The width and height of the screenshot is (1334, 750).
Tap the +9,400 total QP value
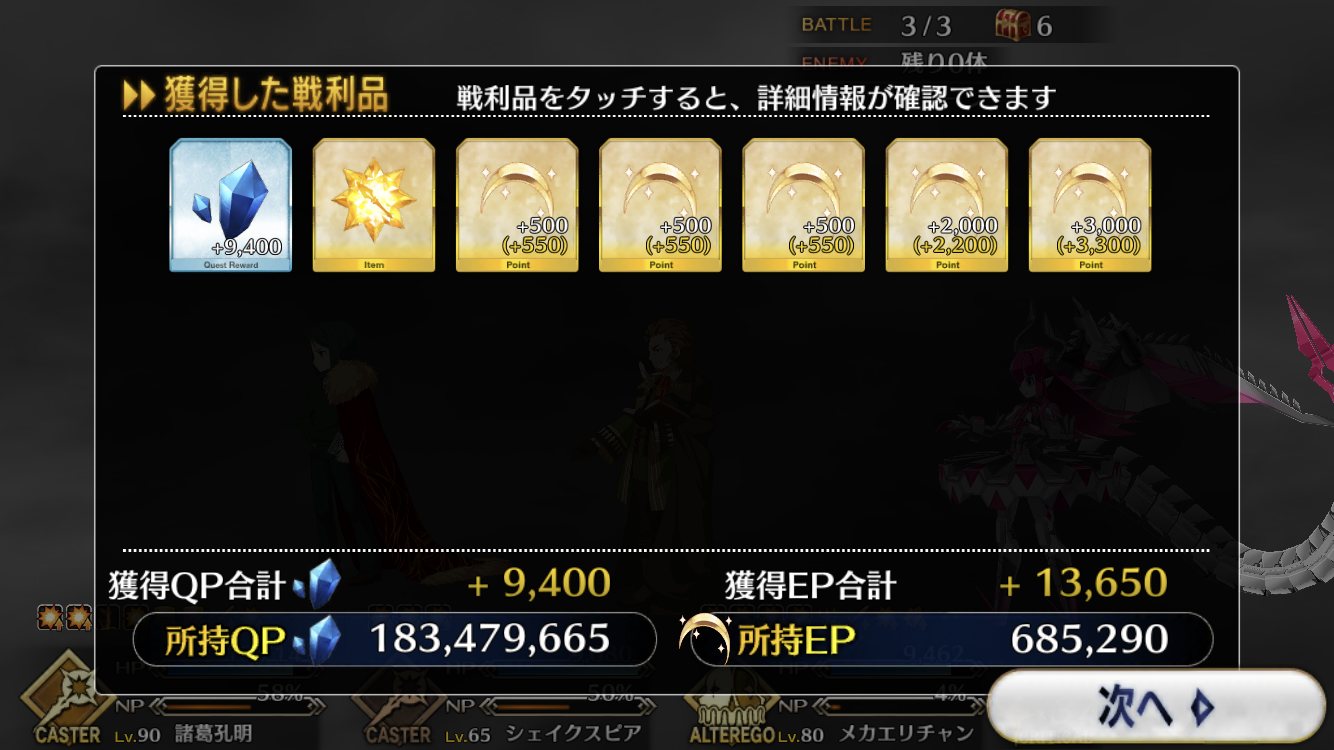pos(539,583)
